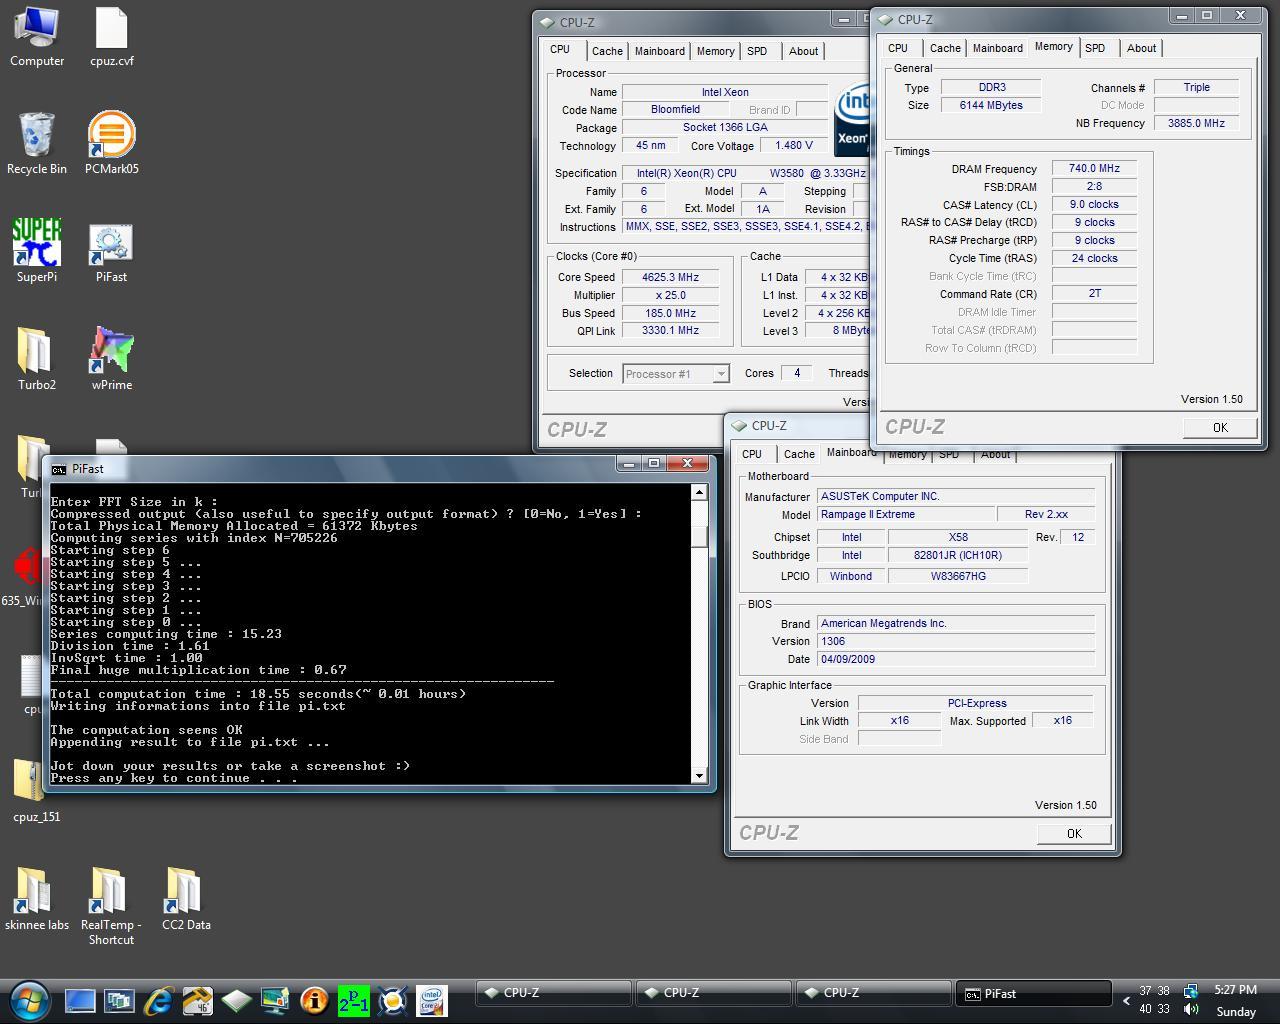Viewport: 1280px width, 1024px height.
Task: Click the quick launch icon showing 46
Action: (197, 1000)
